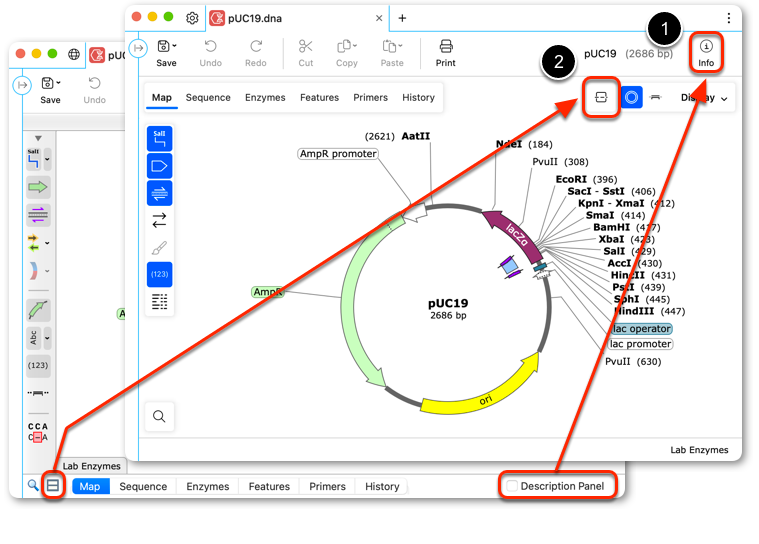Screen dimensions: 759x544
Task: Toggle the Show Translations double-arrow side button
Action: coord(159,220)
